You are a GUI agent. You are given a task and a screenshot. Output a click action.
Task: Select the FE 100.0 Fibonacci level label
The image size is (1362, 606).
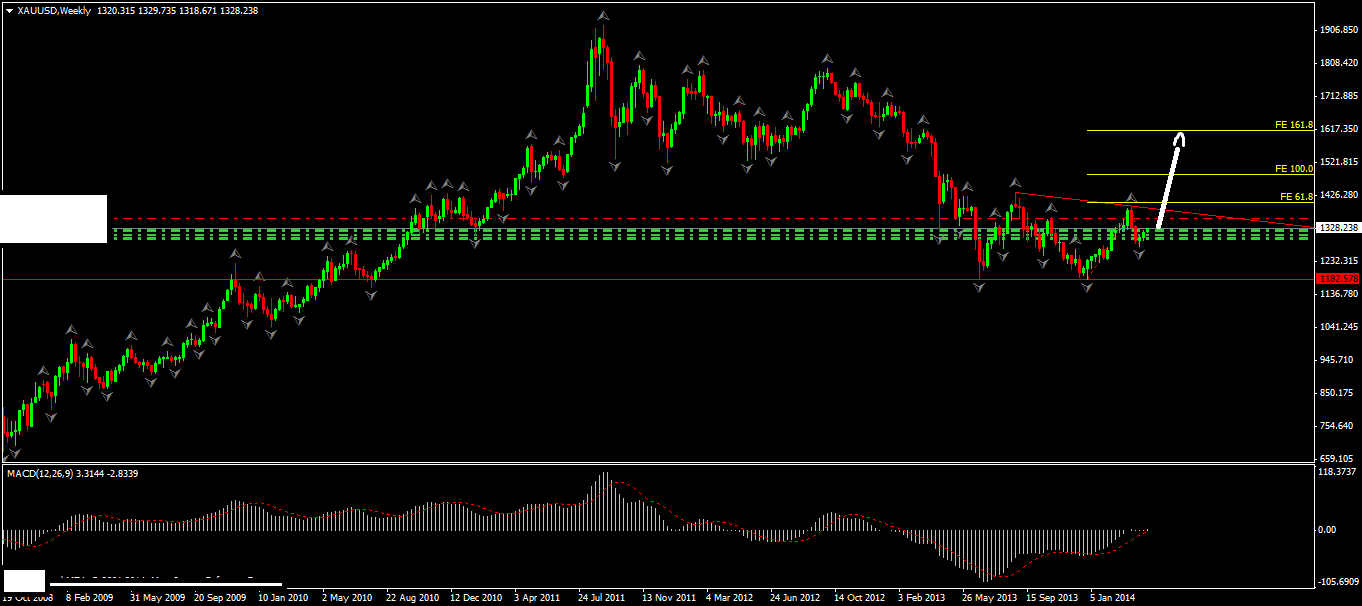tap(1294, 169)
